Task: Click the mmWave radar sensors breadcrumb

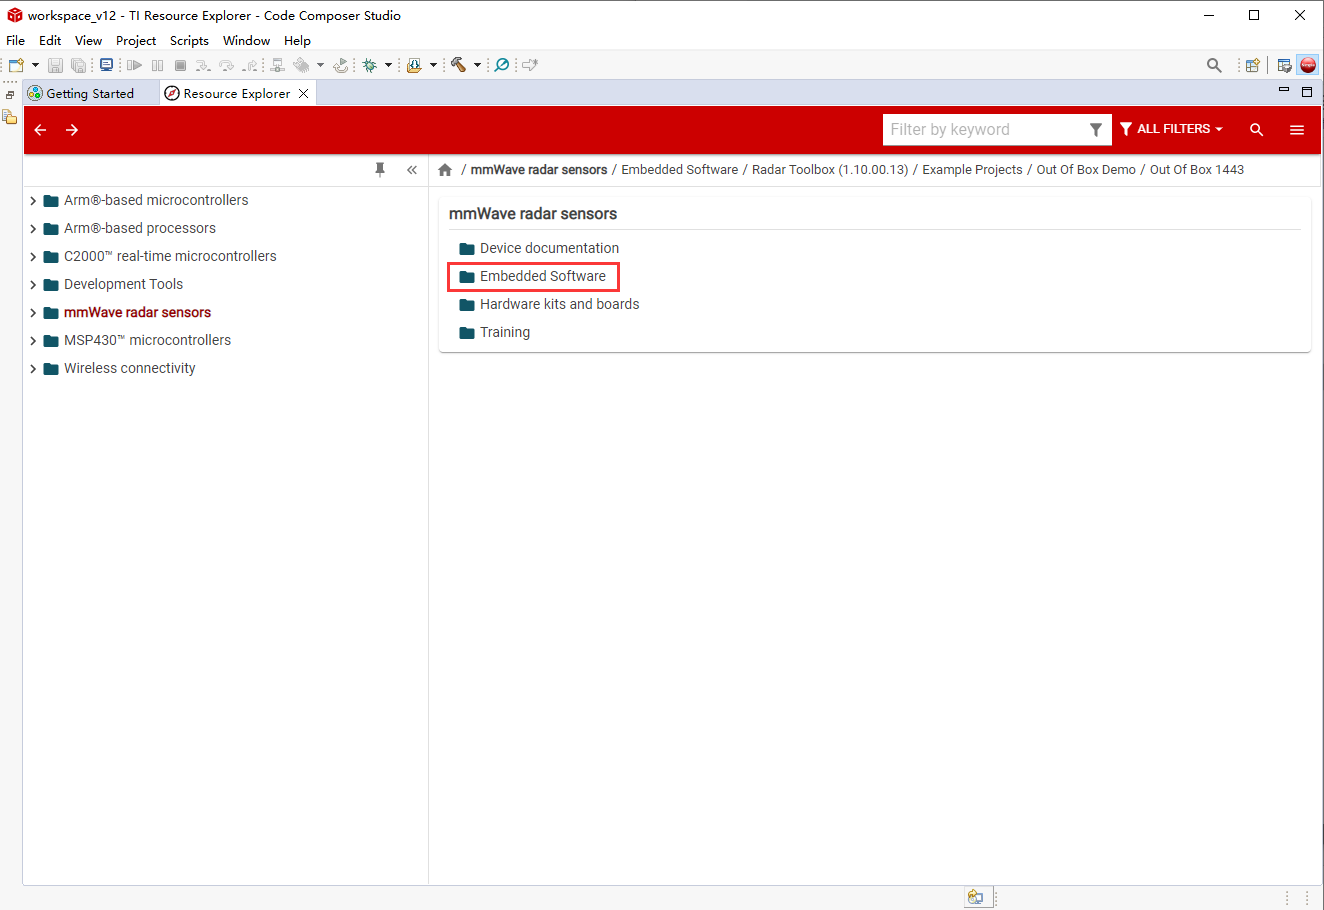Action: pyautogui.click(x=539, y=170)
